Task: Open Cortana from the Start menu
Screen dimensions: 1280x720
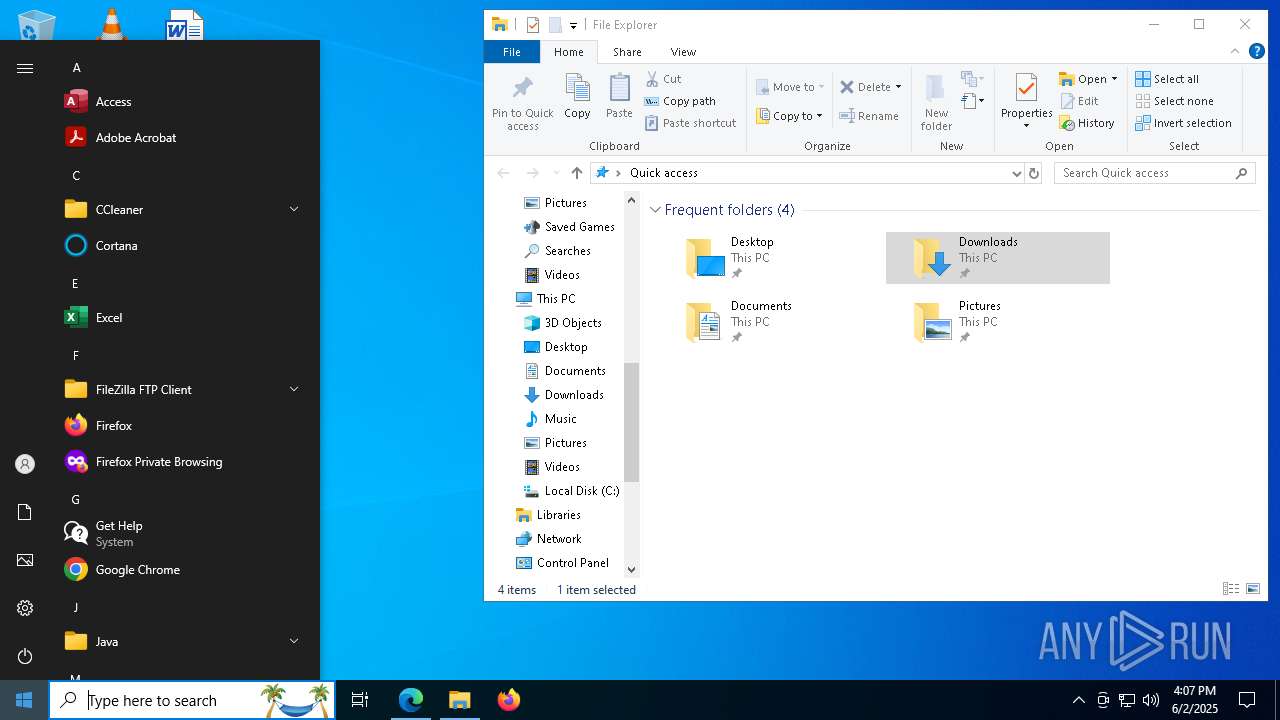Action: pyautogui.click(x=185, y=246)
